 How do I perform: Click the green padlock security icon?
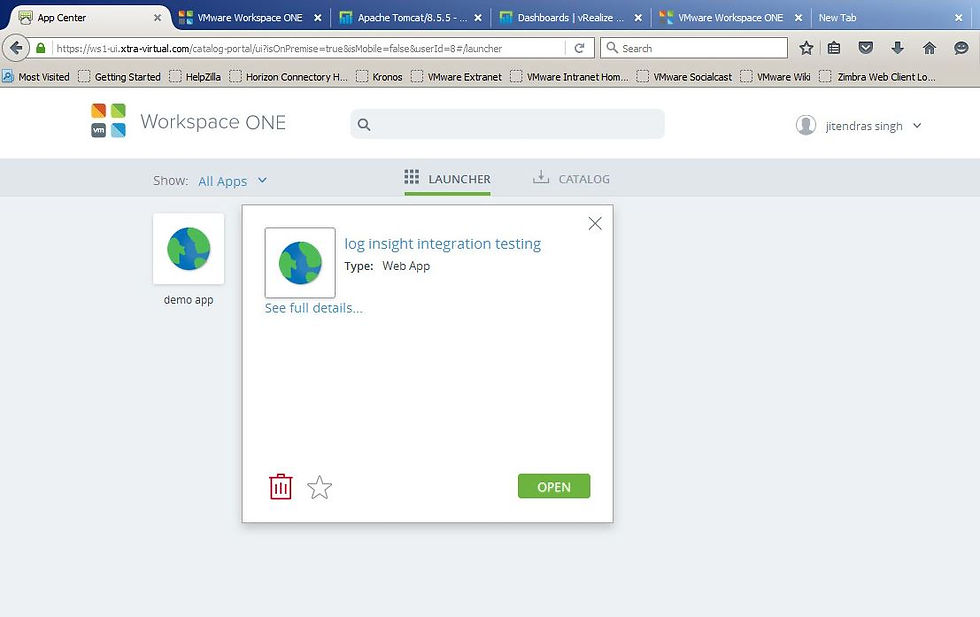tap(41, 48)
